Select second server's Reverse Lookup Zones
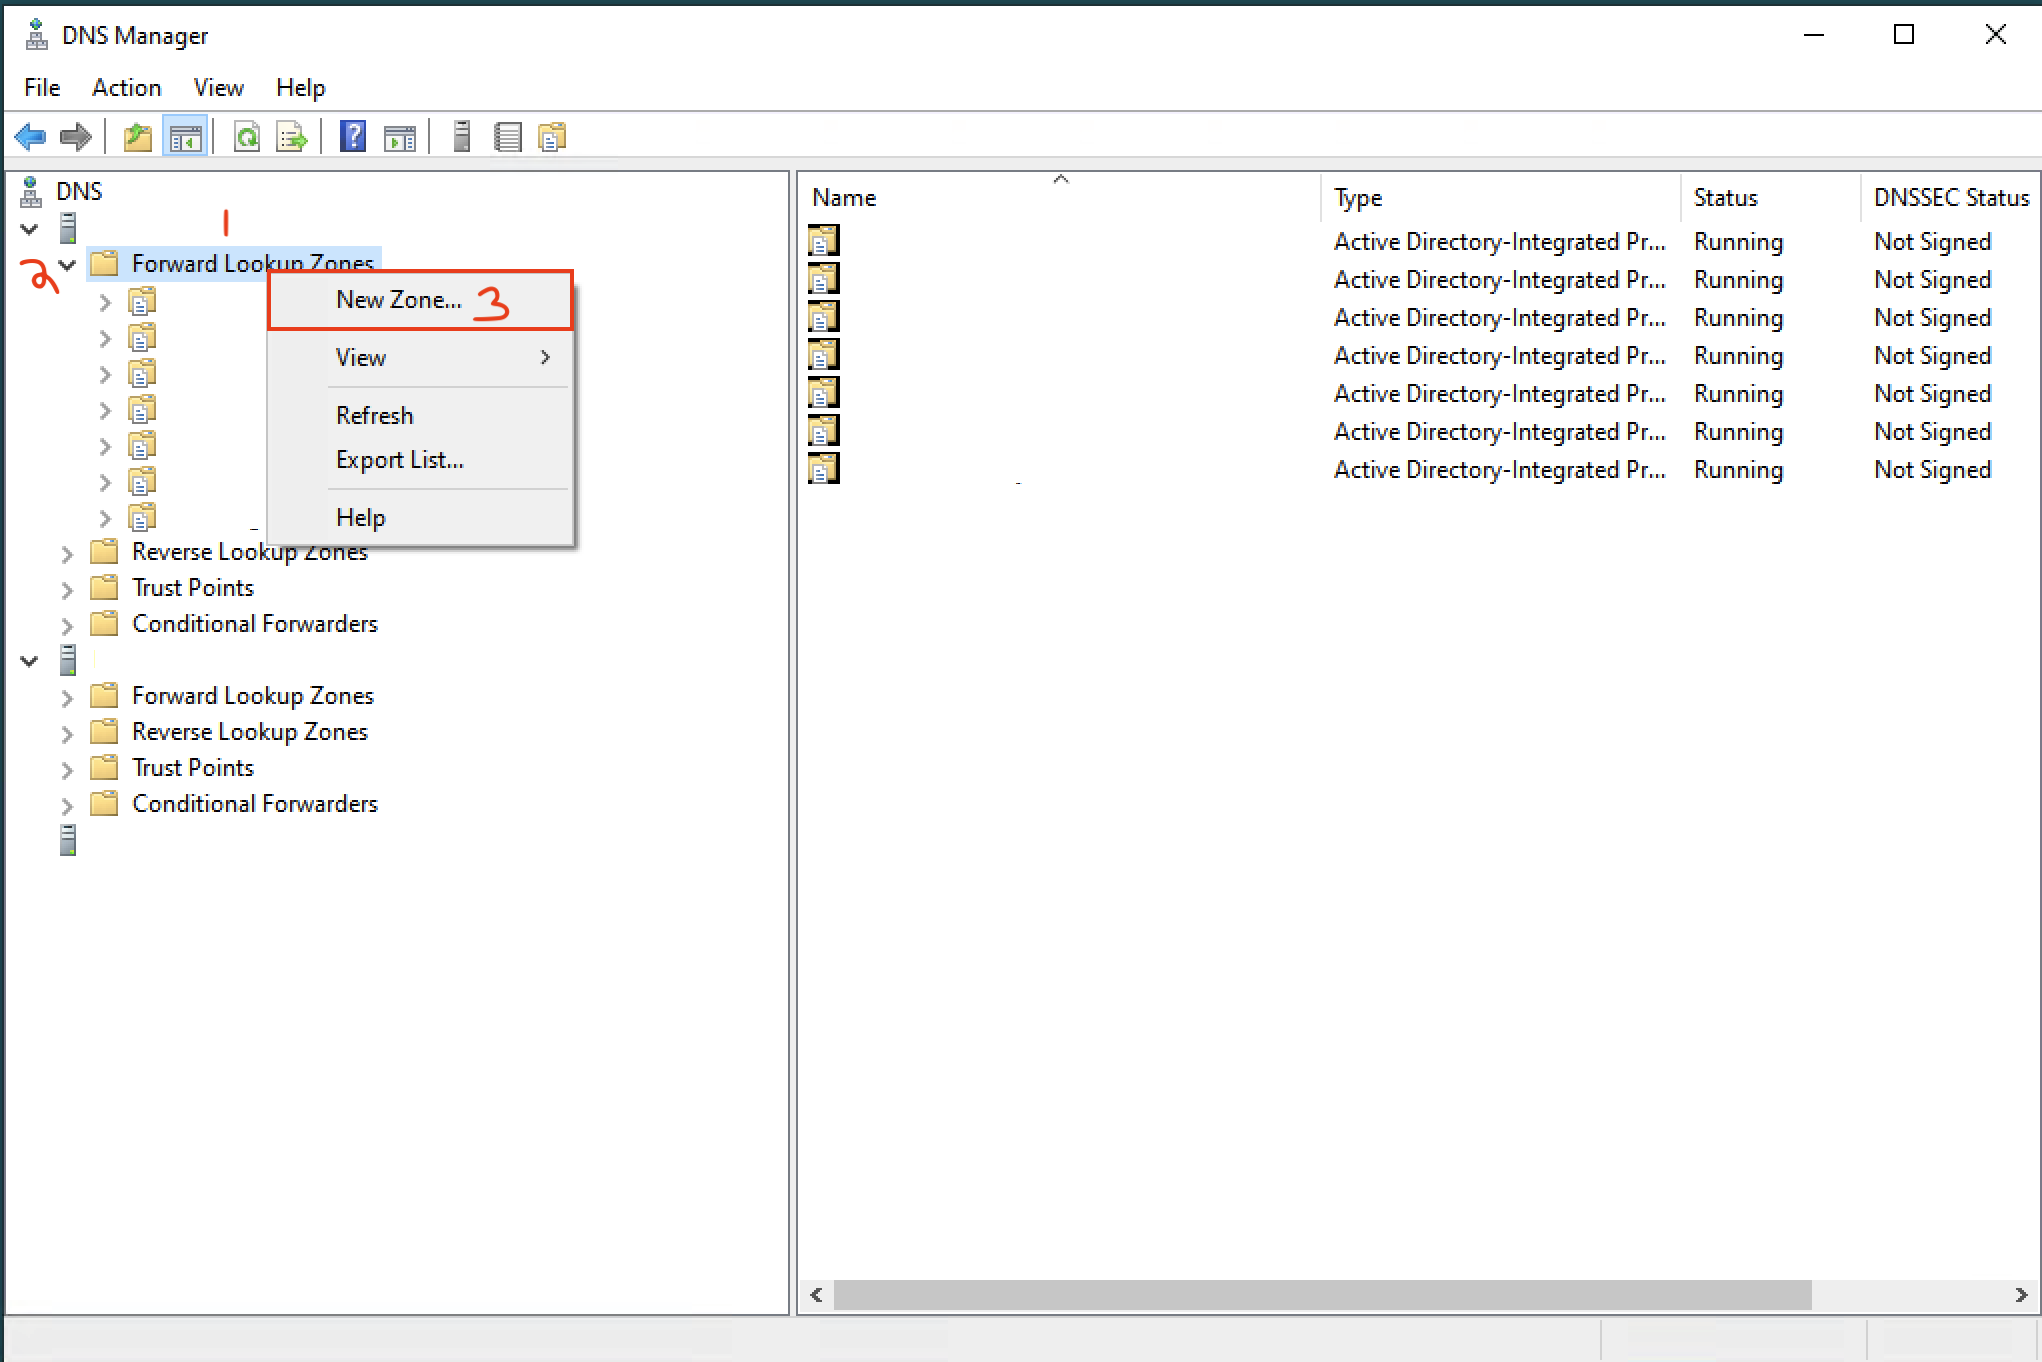This screenshot has height=1362, width=2042. point(249,732)
